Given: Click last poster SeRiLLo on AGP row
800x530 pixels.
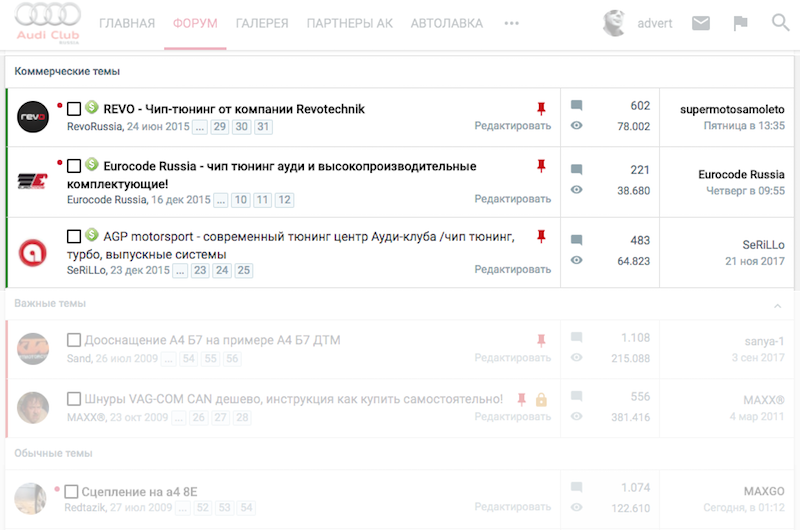Looking at the screenshot, I should [x=763, y=245].
